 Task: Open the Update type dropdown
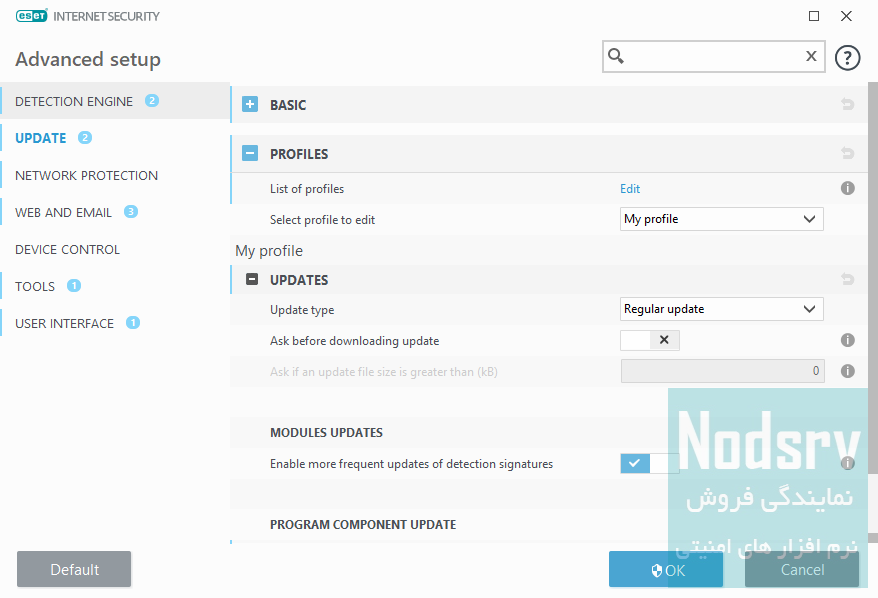721,309
